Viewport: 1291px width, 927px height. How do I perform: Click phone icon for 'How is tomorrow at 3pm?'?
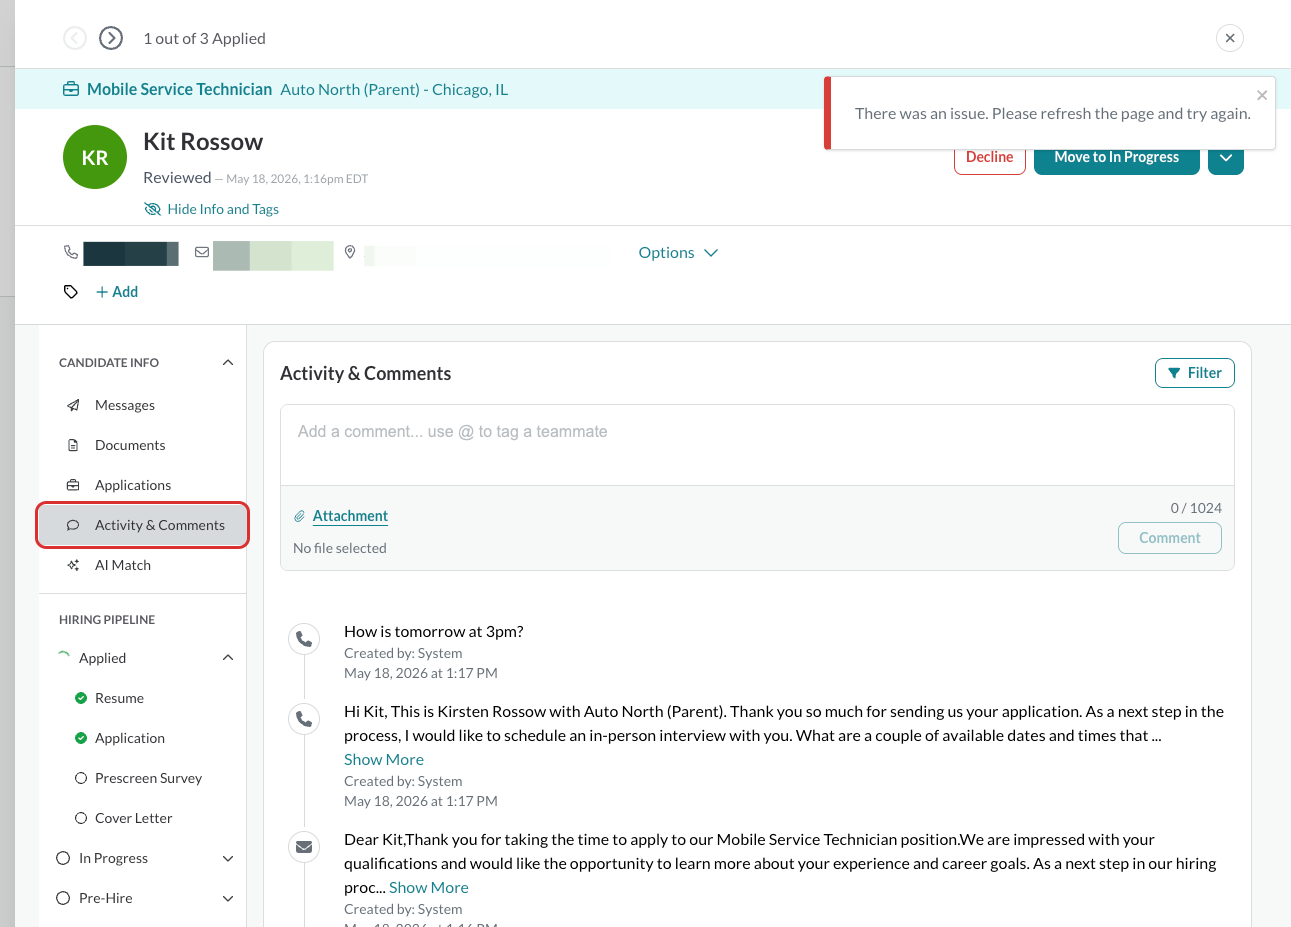[x=304, y=638]
